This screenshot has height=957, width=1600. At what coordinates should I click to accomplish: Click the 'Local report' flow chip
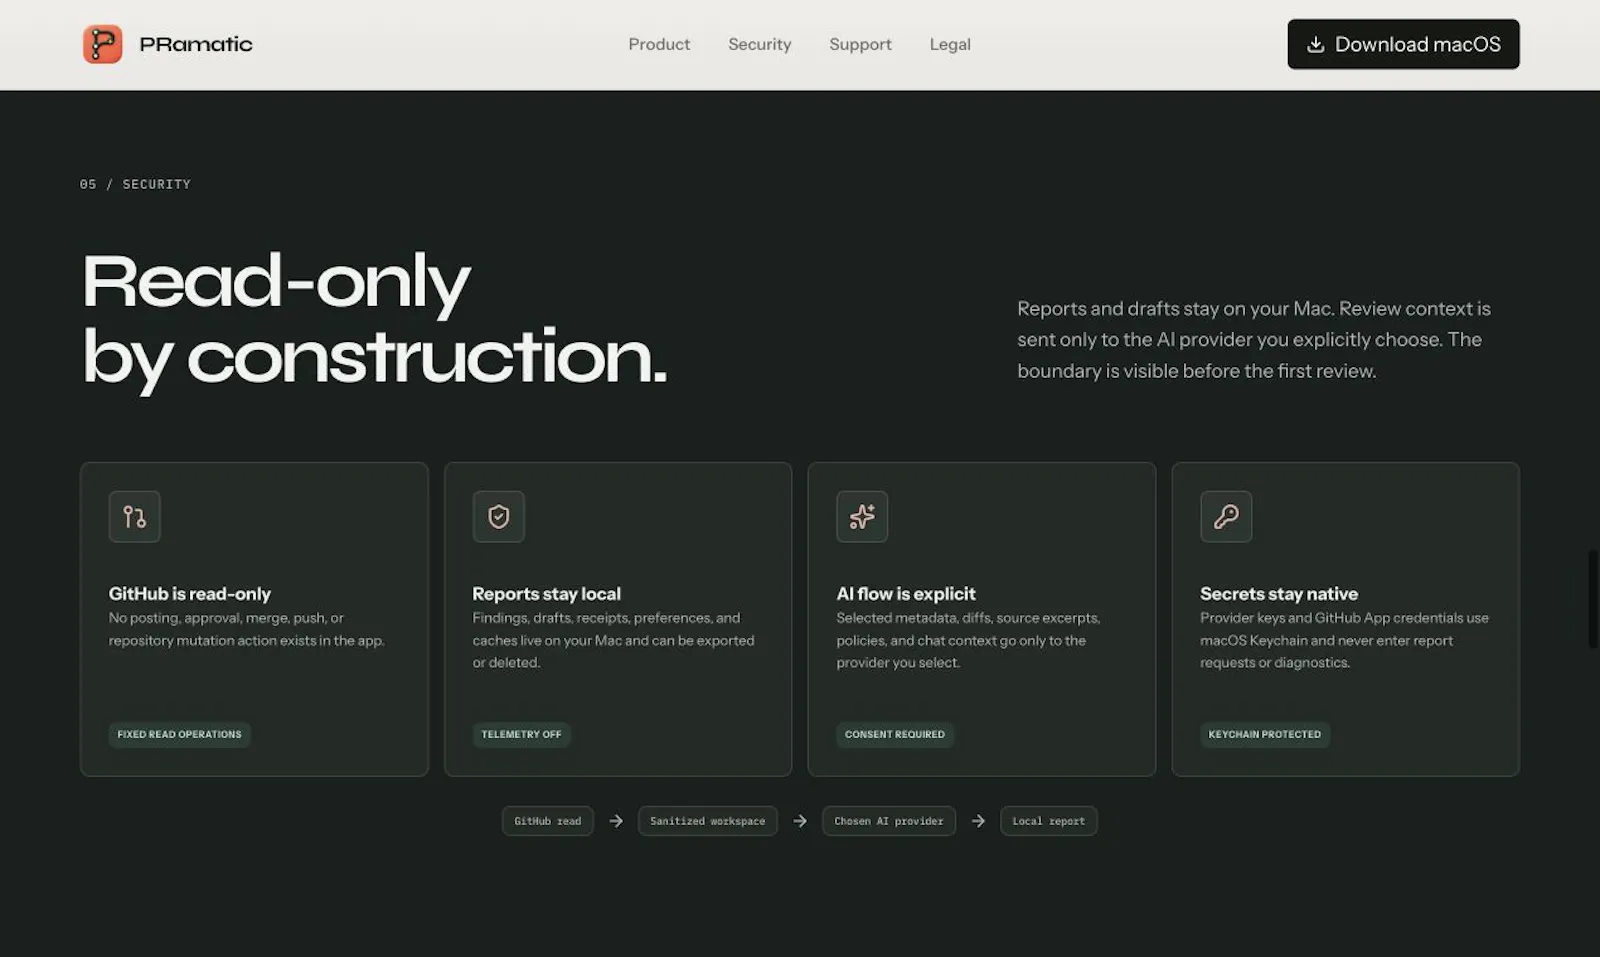[1048, 821]
